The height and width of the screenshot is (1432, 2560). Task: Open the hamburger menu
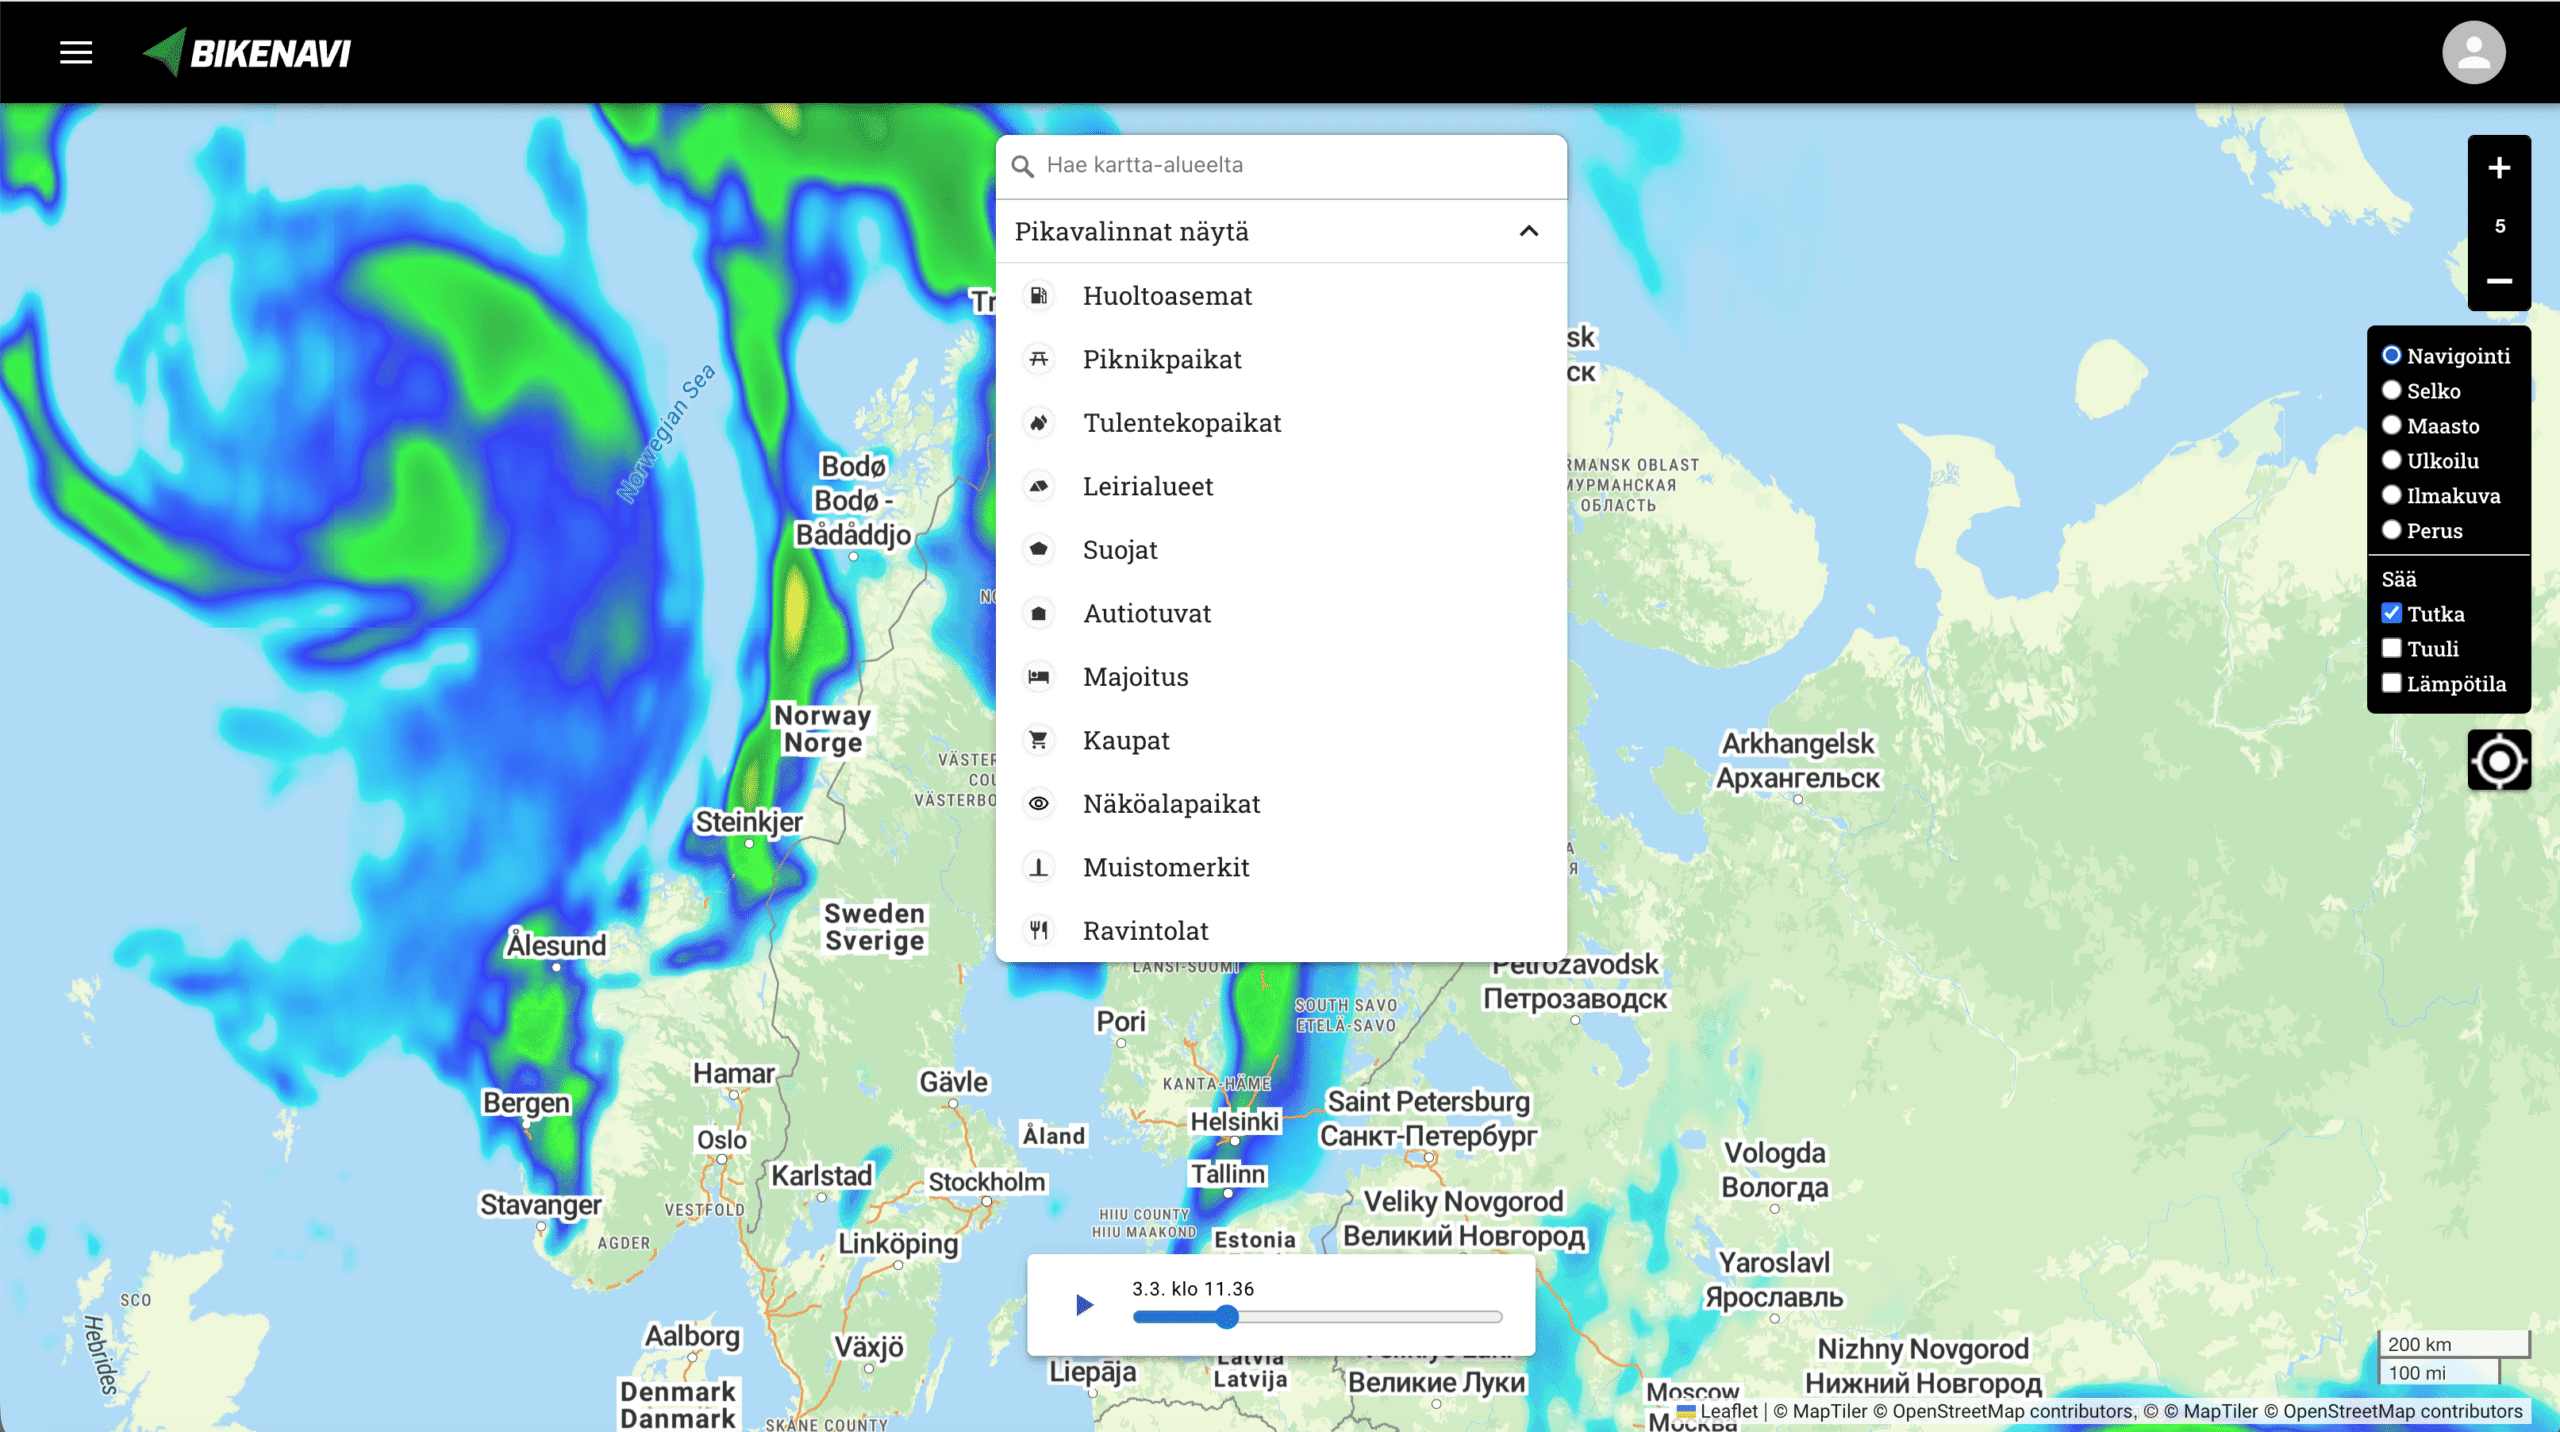[x=76, y=53]
